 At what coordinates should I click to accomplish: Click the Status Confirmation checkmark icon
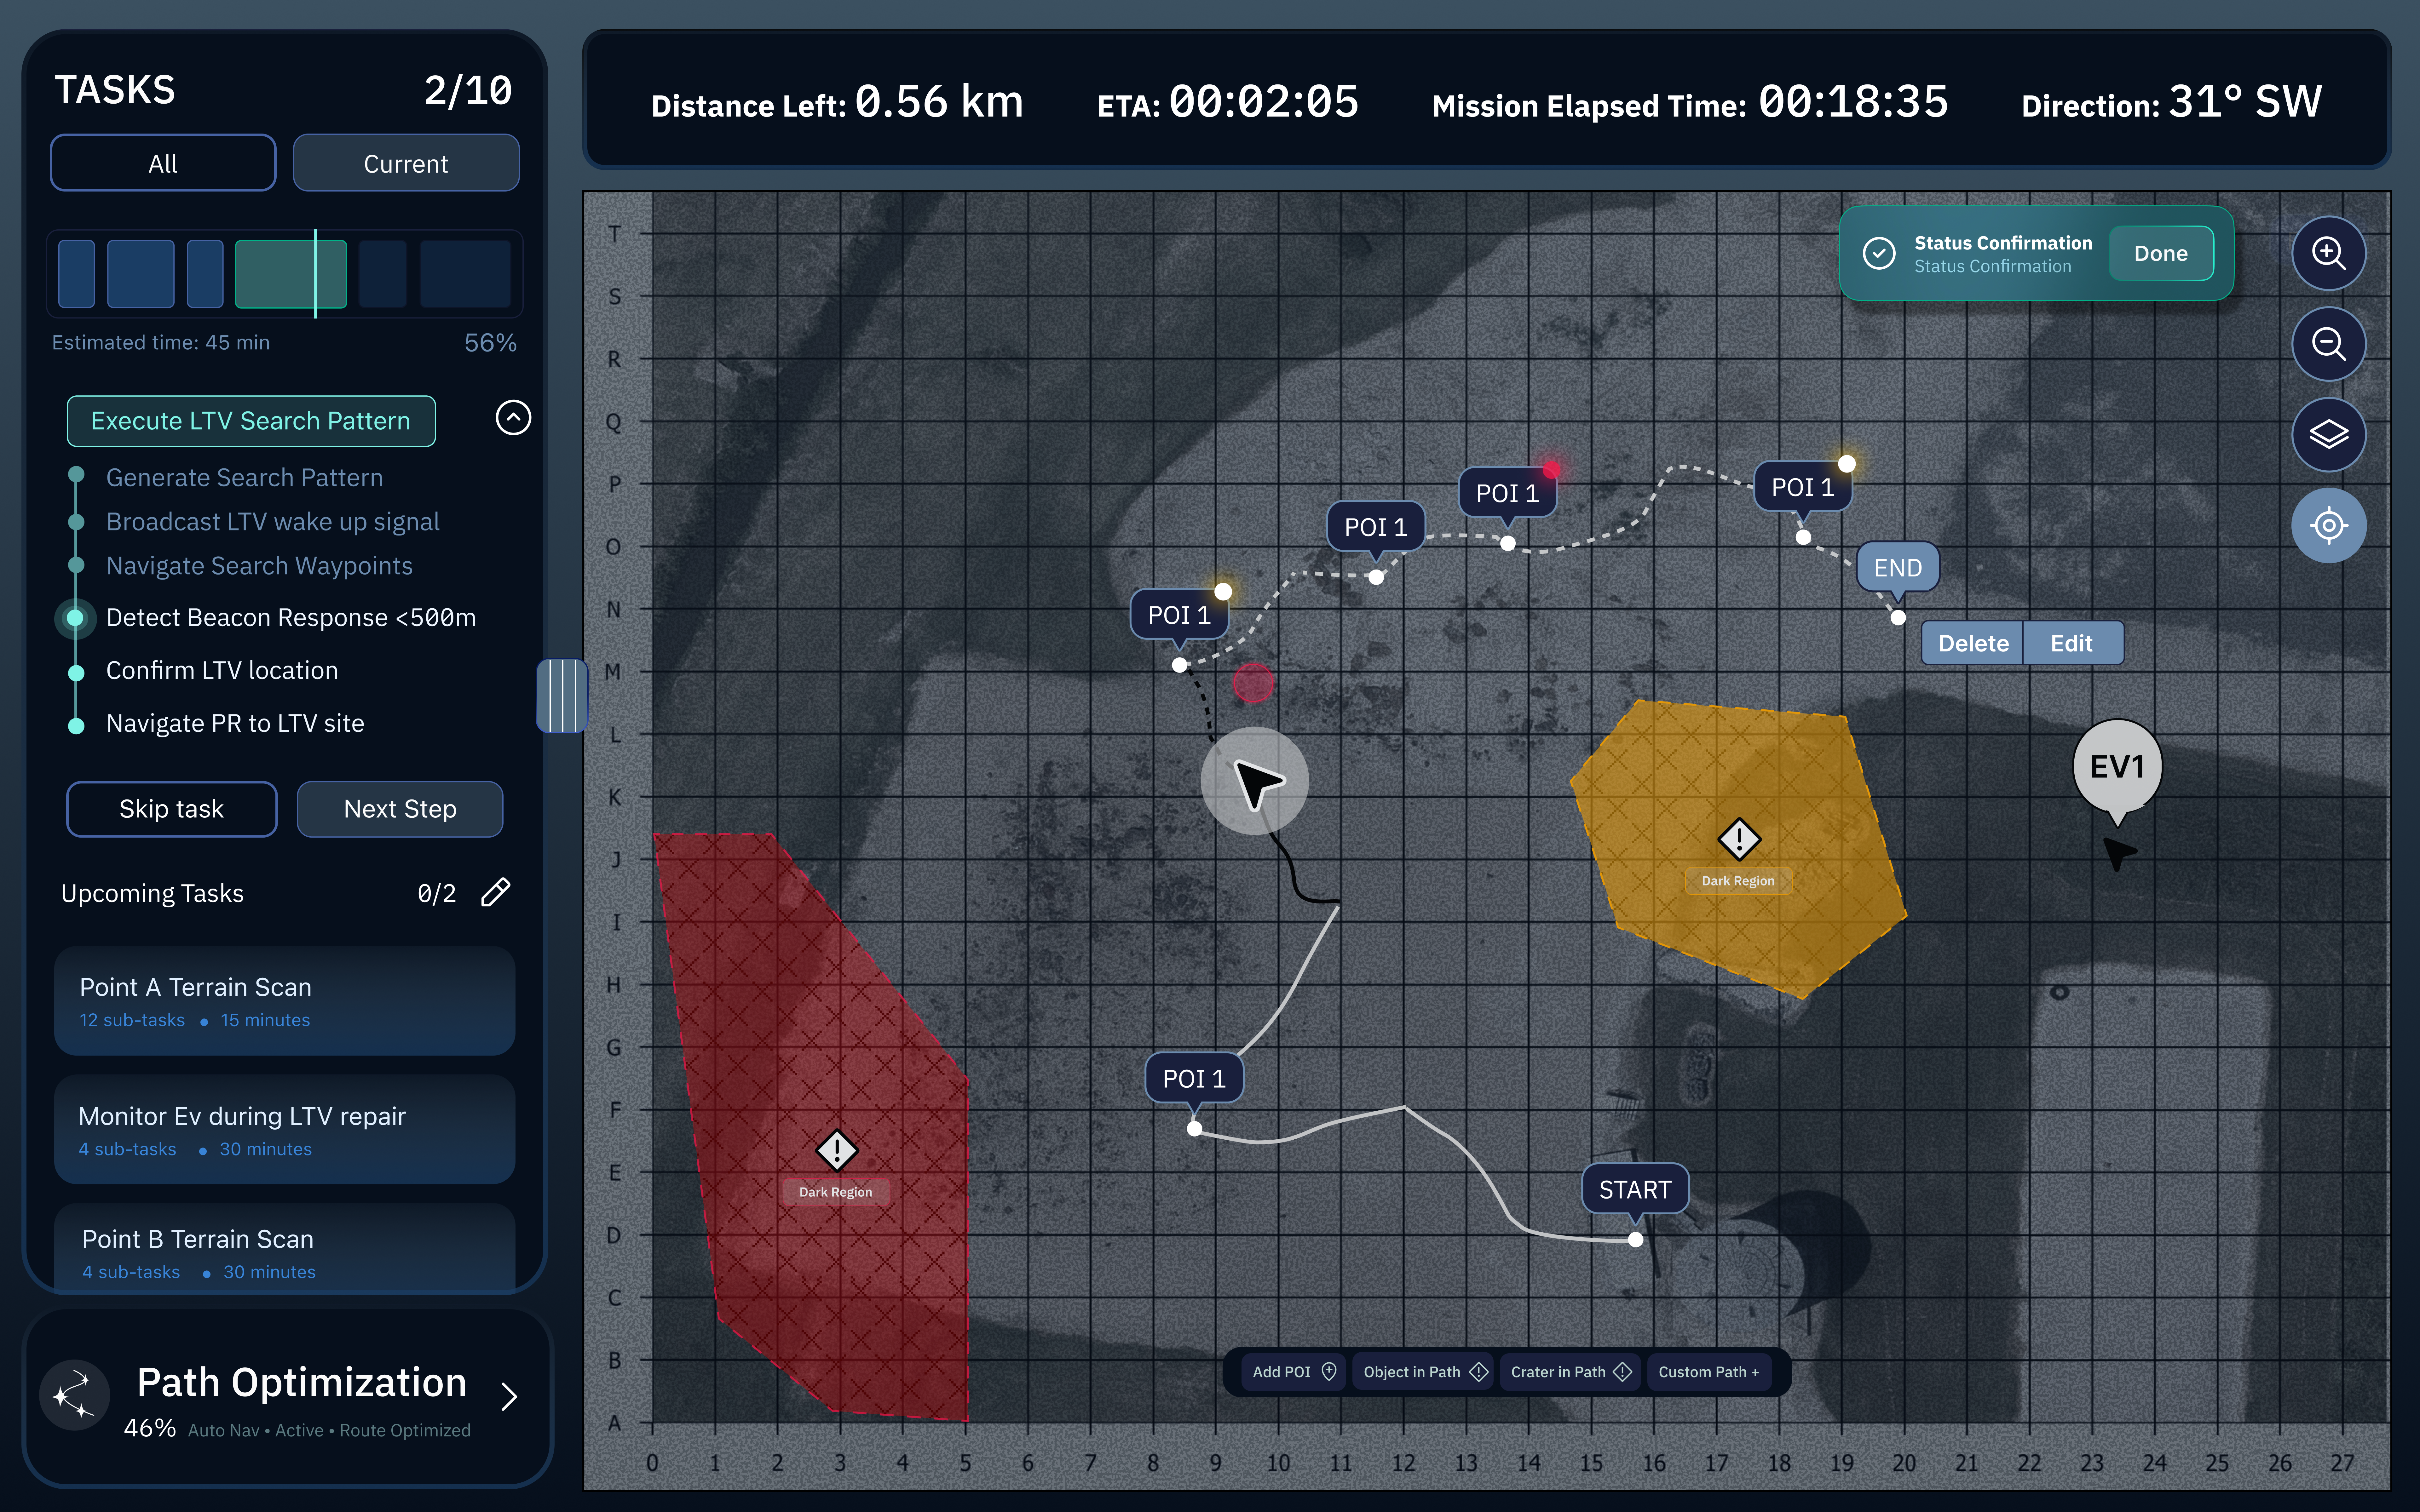[1879, 253]
